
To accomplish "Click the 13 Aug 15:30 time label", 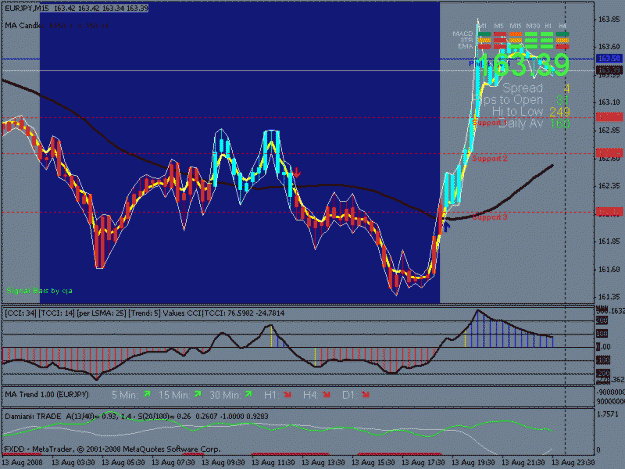I will (x=373, y=463).
